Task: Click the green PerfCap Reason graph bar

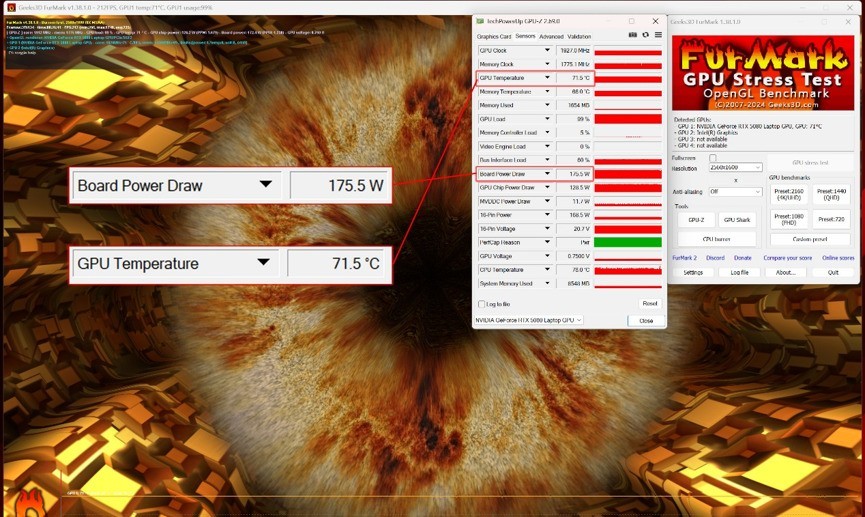Action: (628, 242)
